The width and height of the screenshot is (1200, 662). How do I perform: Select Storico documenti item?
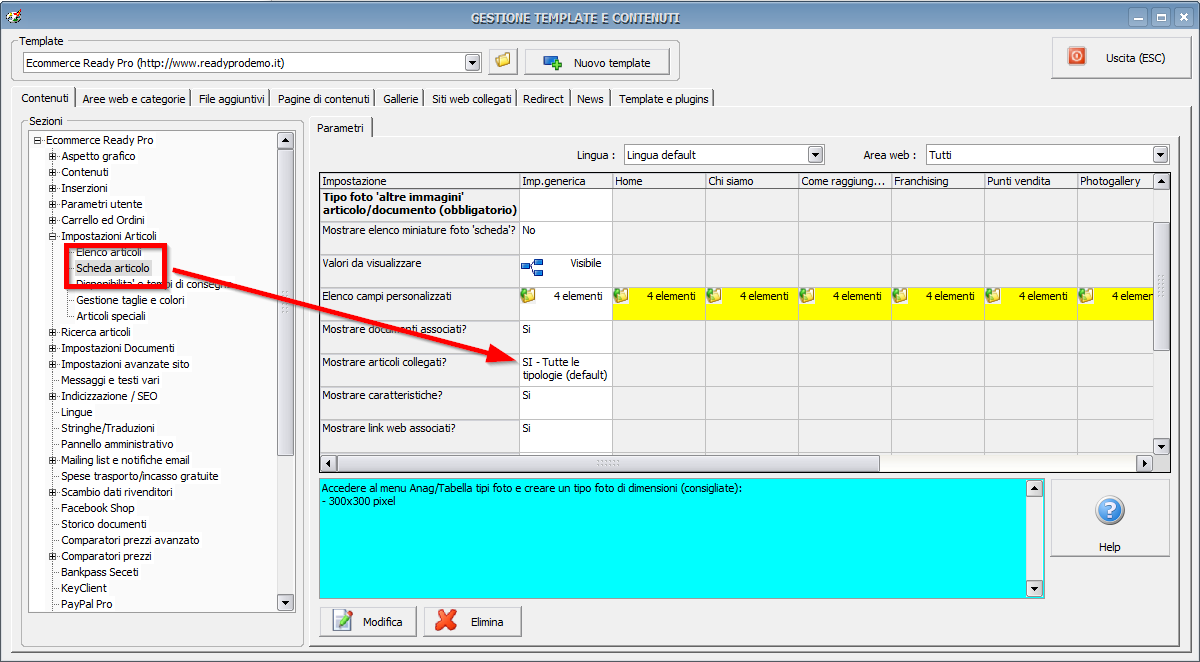pos(104,524)
